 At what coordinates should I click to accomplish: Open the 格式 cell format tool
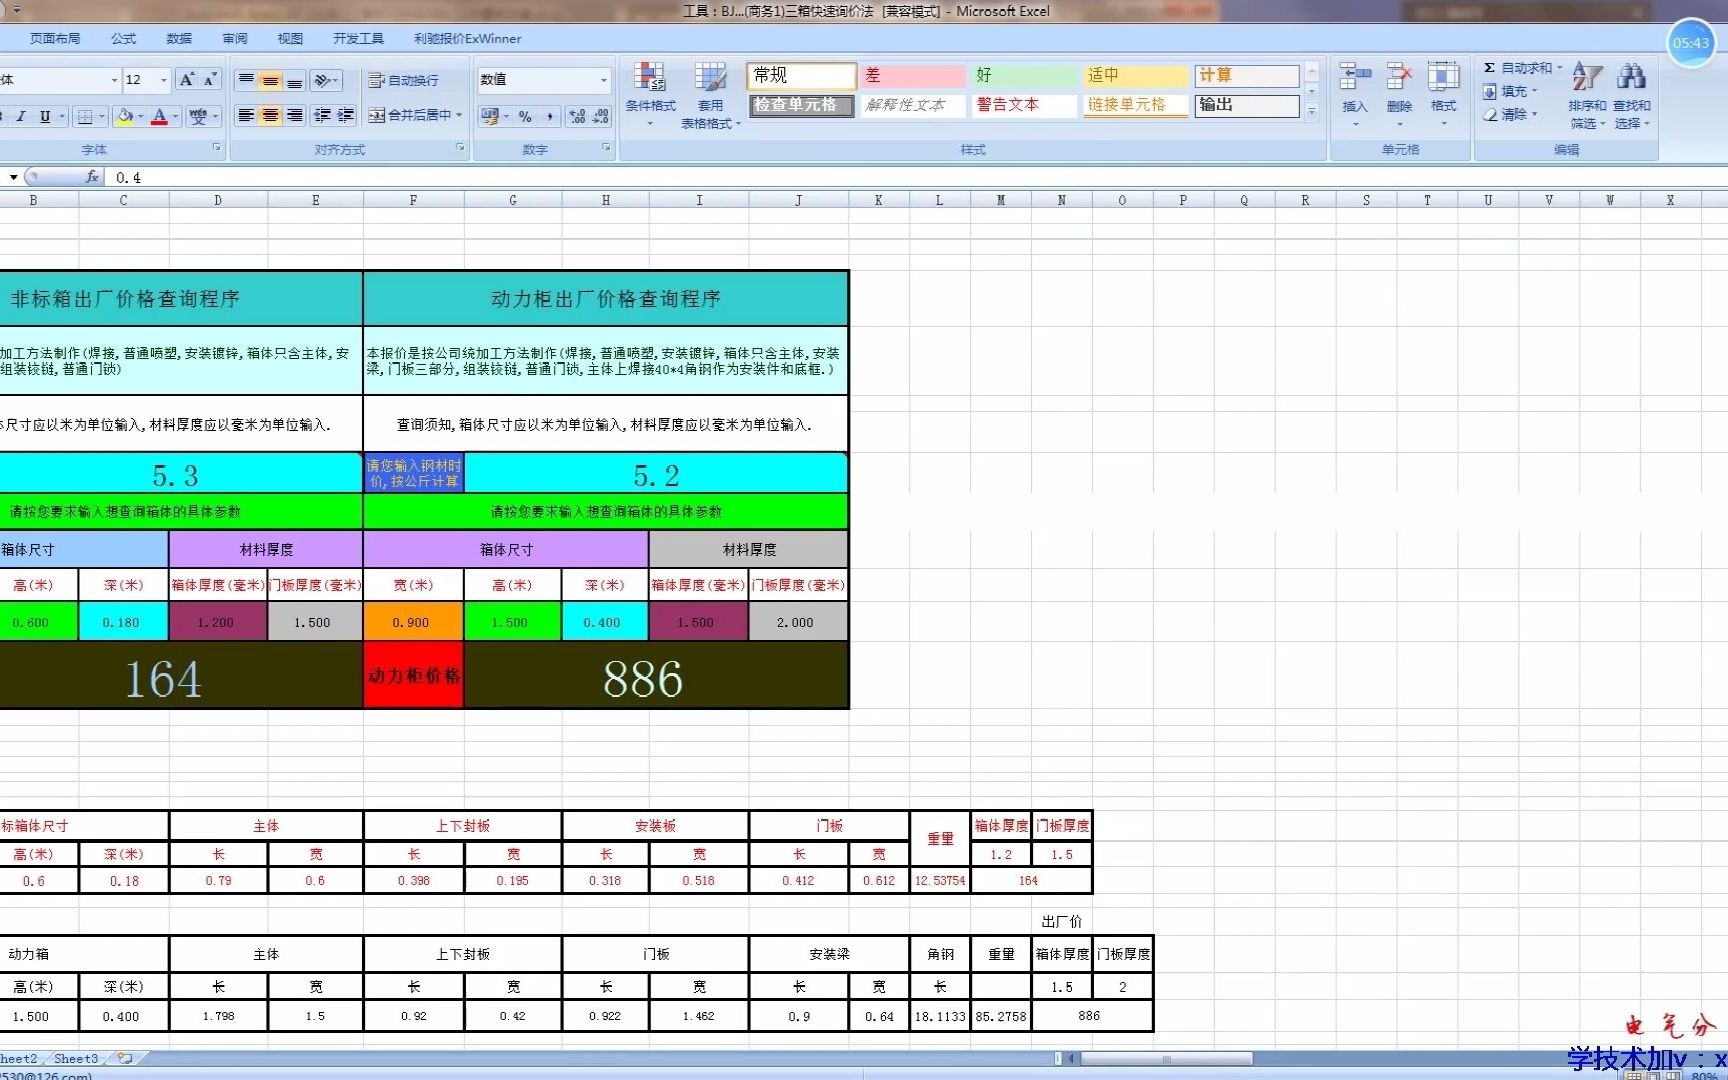click(x=1443, y=96)
